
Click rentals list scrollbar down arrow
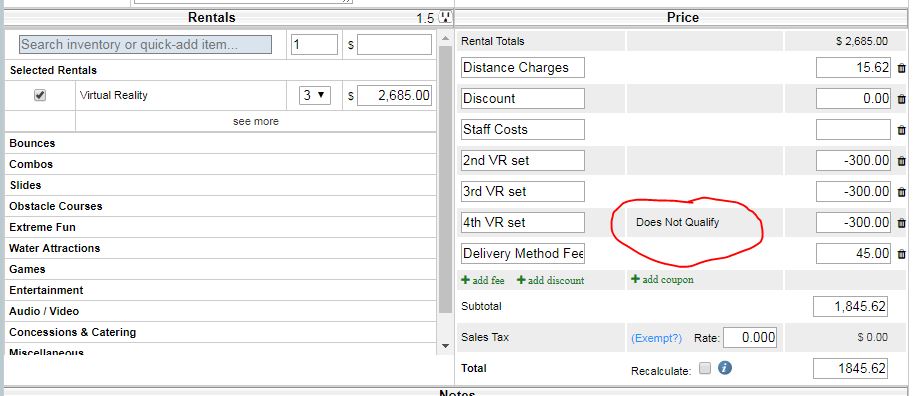445,346
